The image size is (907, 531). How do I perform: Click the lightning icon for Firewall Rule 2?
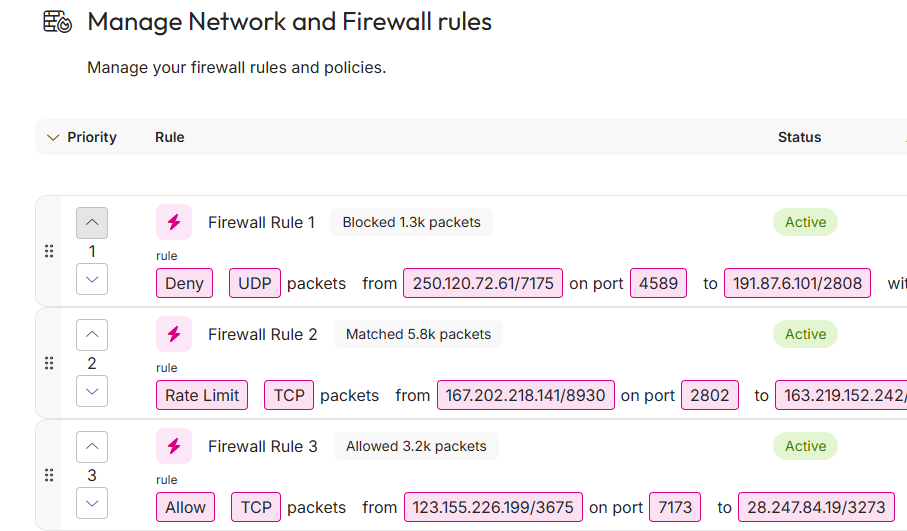click(x=174, y=334)
